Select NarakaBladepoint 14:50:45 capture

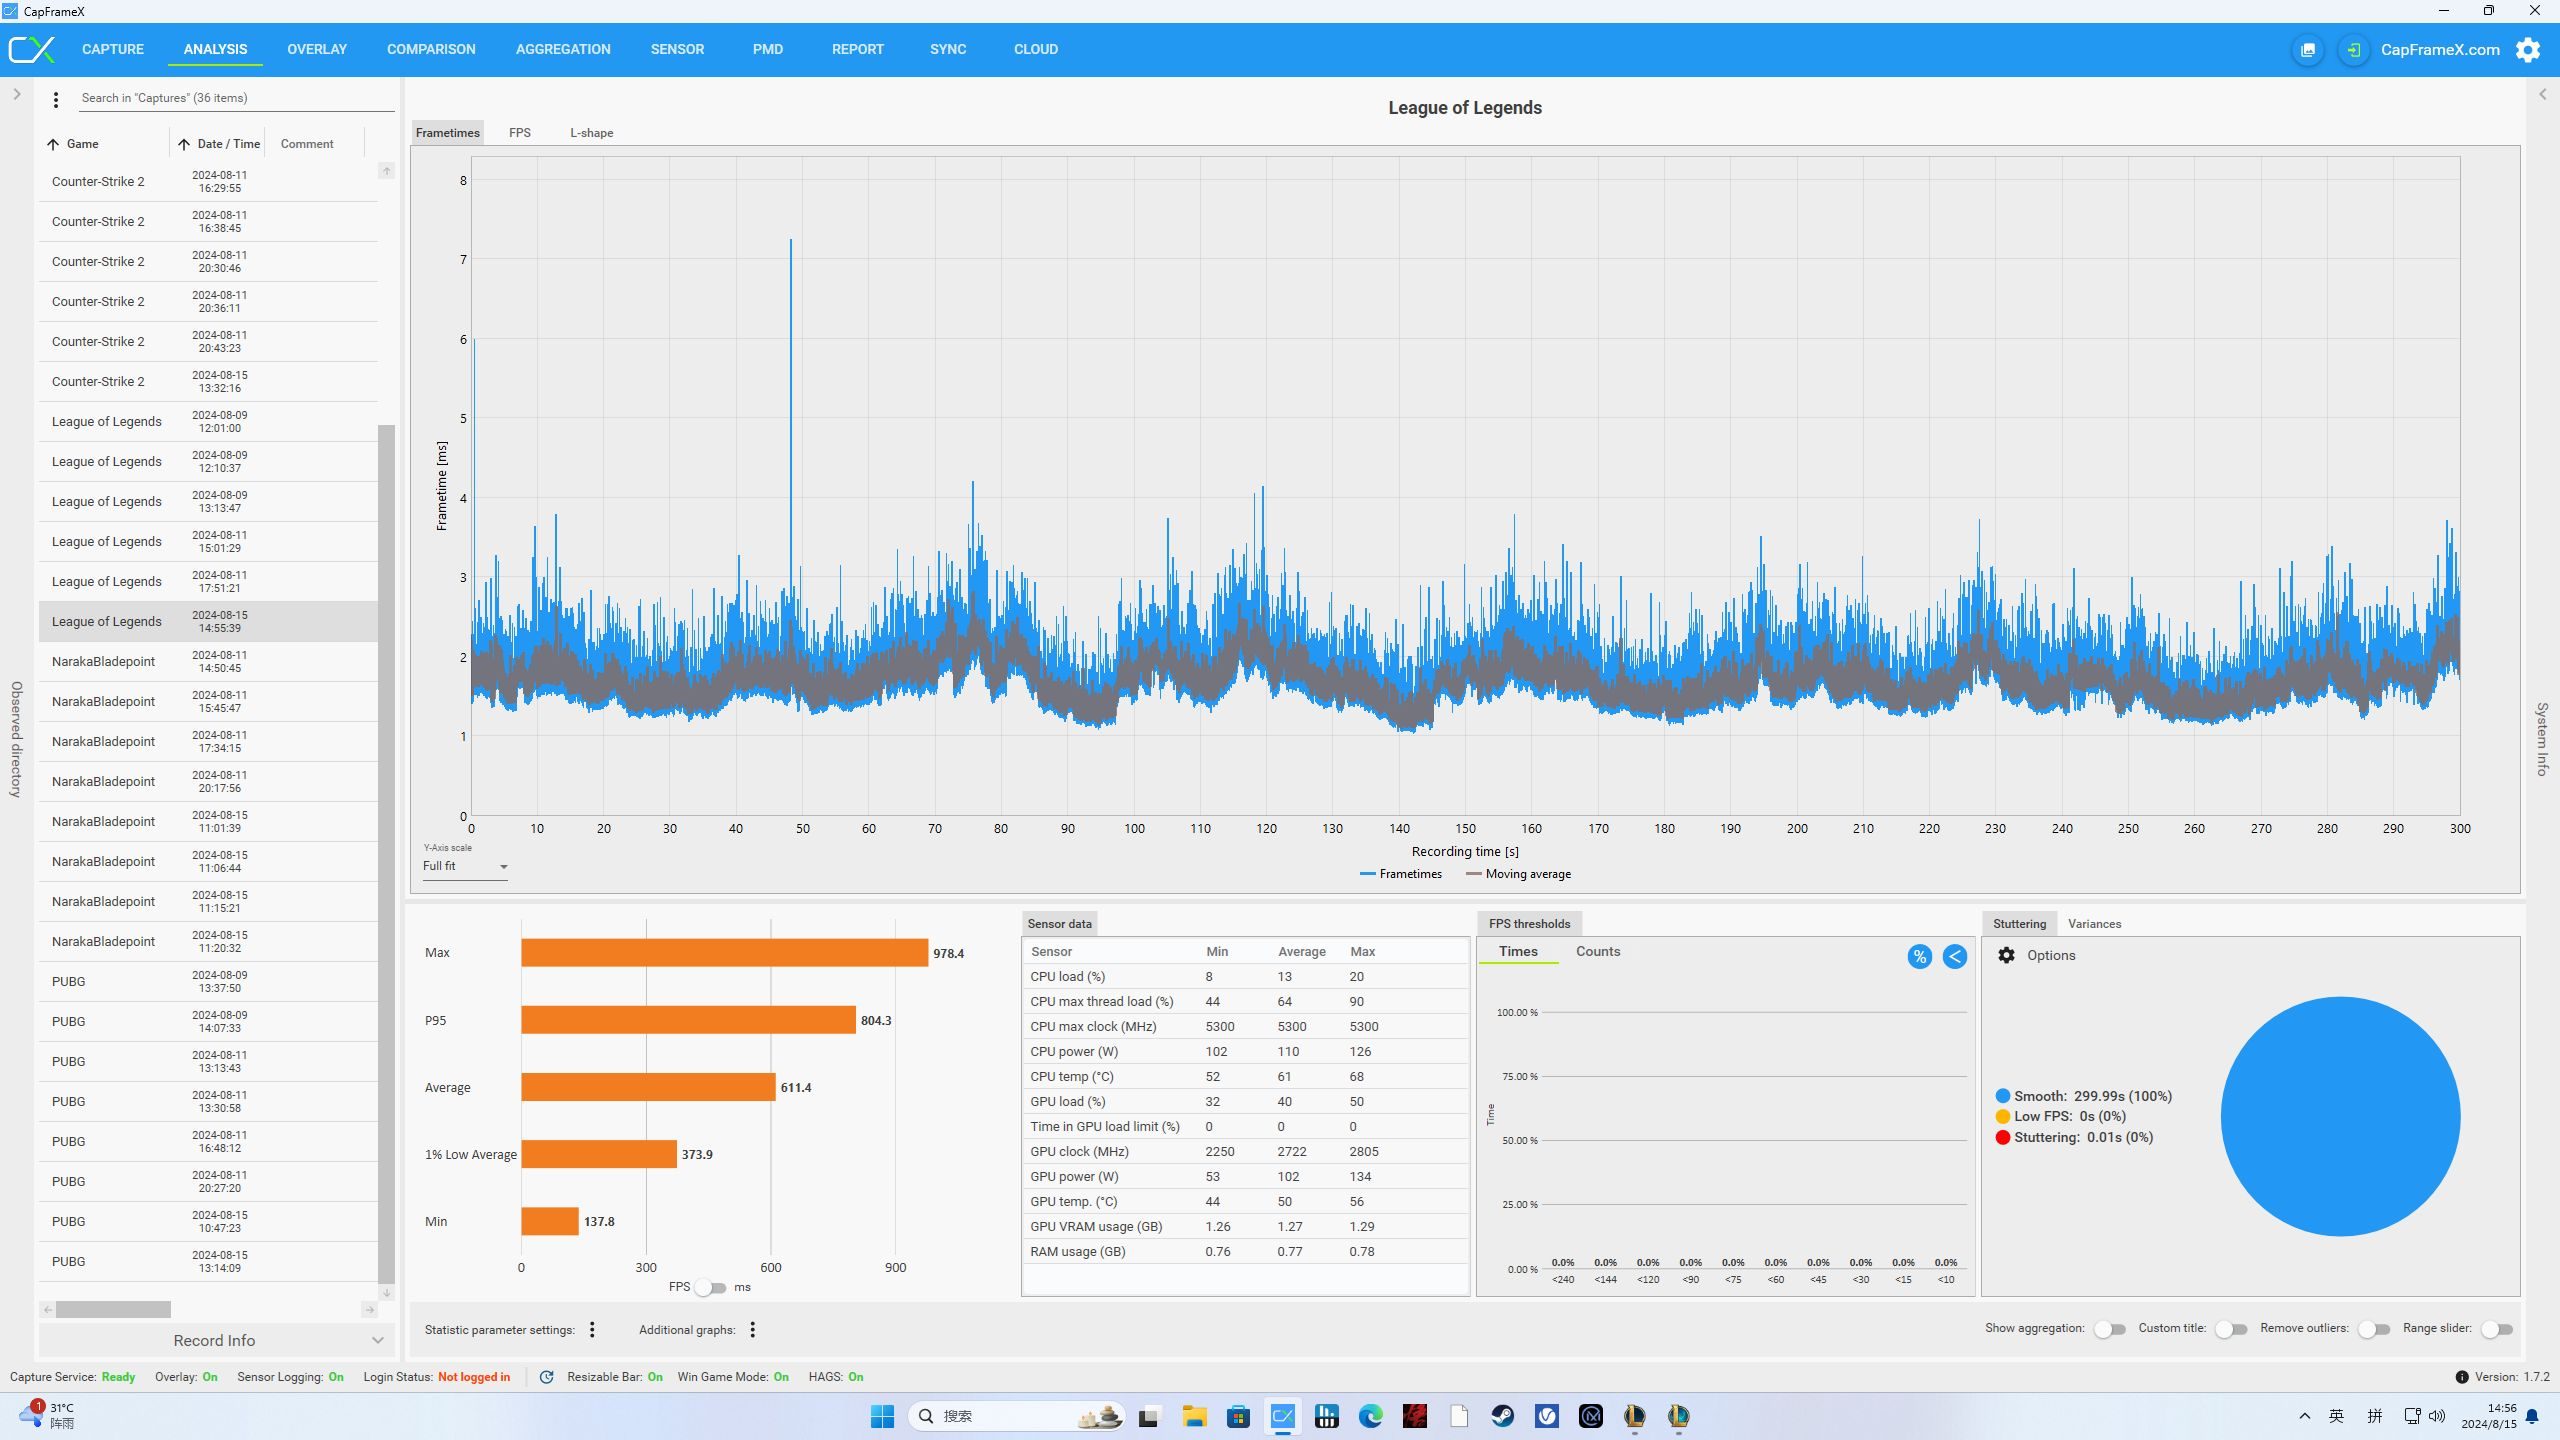[208, 661]
